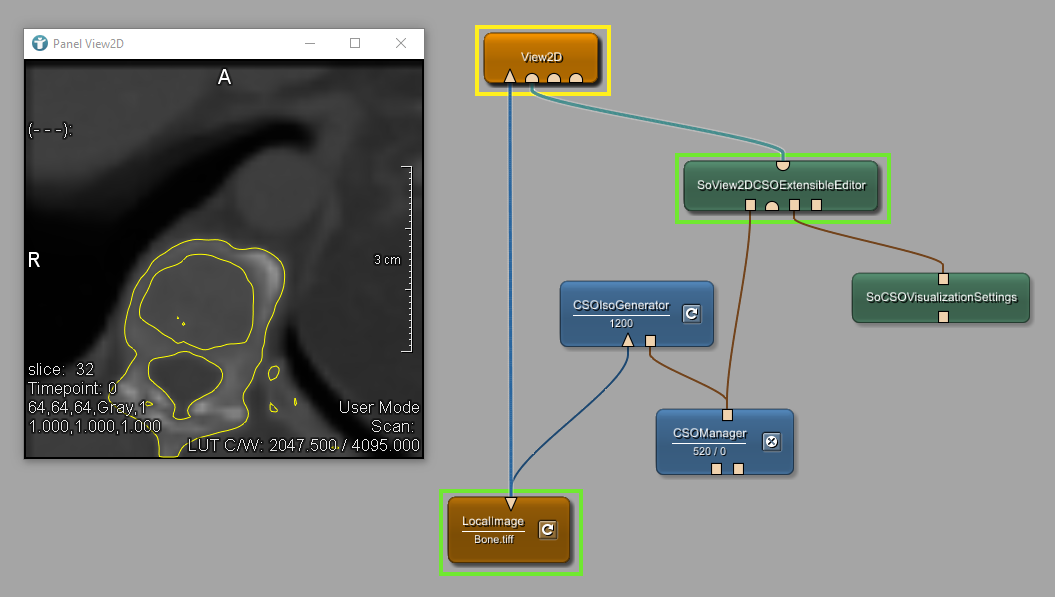Click the reload icon on LocalImage module
Screen dimensions: 1055x597
click(547, 530)
